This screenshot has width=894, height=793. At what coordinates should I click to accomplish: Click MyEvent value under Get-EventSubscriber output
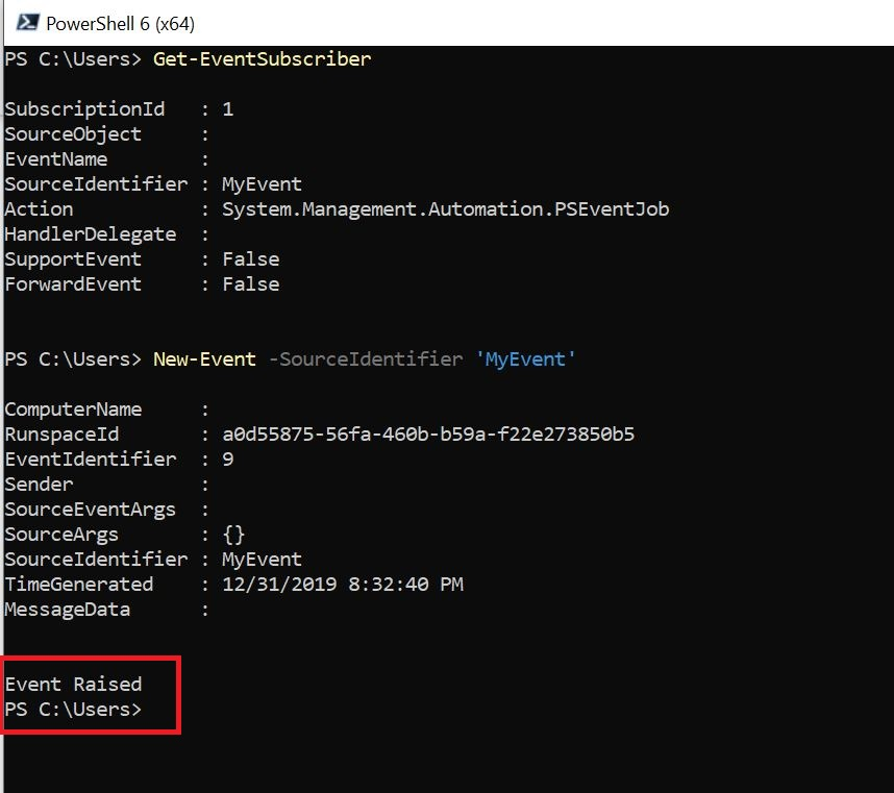click(262, 184)
